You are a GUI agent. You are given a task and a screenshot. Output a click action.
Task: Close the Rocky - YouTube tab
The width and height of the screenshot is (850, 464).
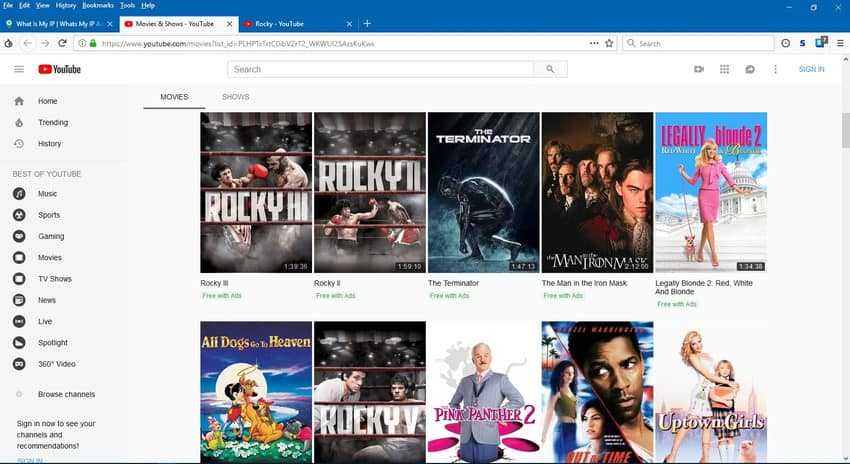point(349,24)
